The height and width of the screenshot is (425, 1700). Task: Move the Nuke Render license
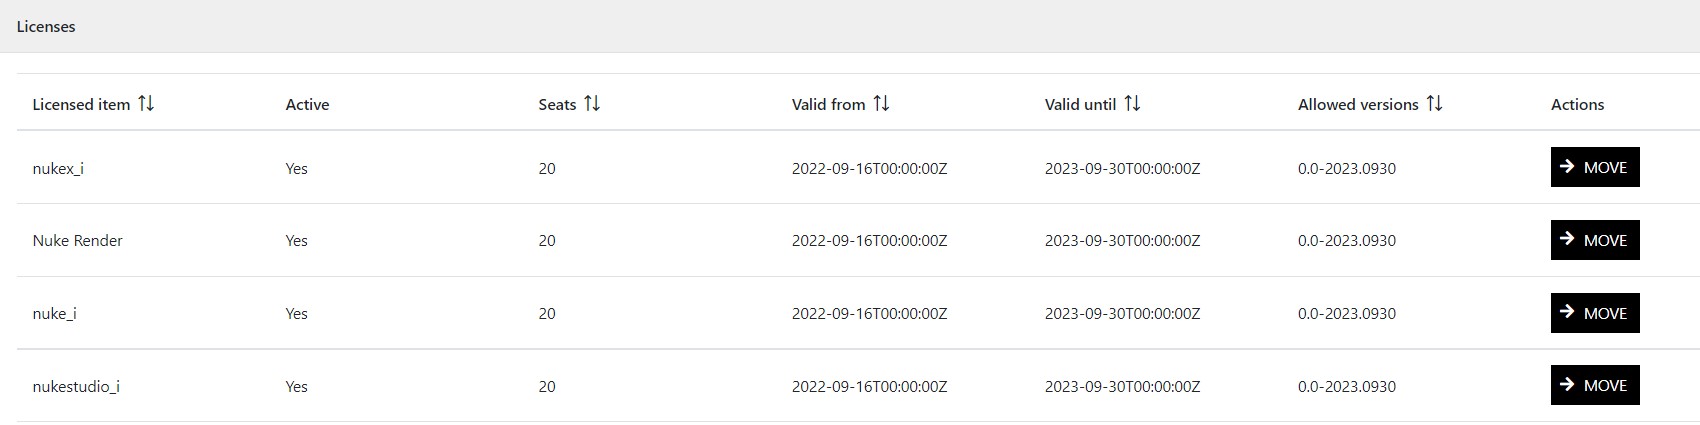[x=1594, y=240]
